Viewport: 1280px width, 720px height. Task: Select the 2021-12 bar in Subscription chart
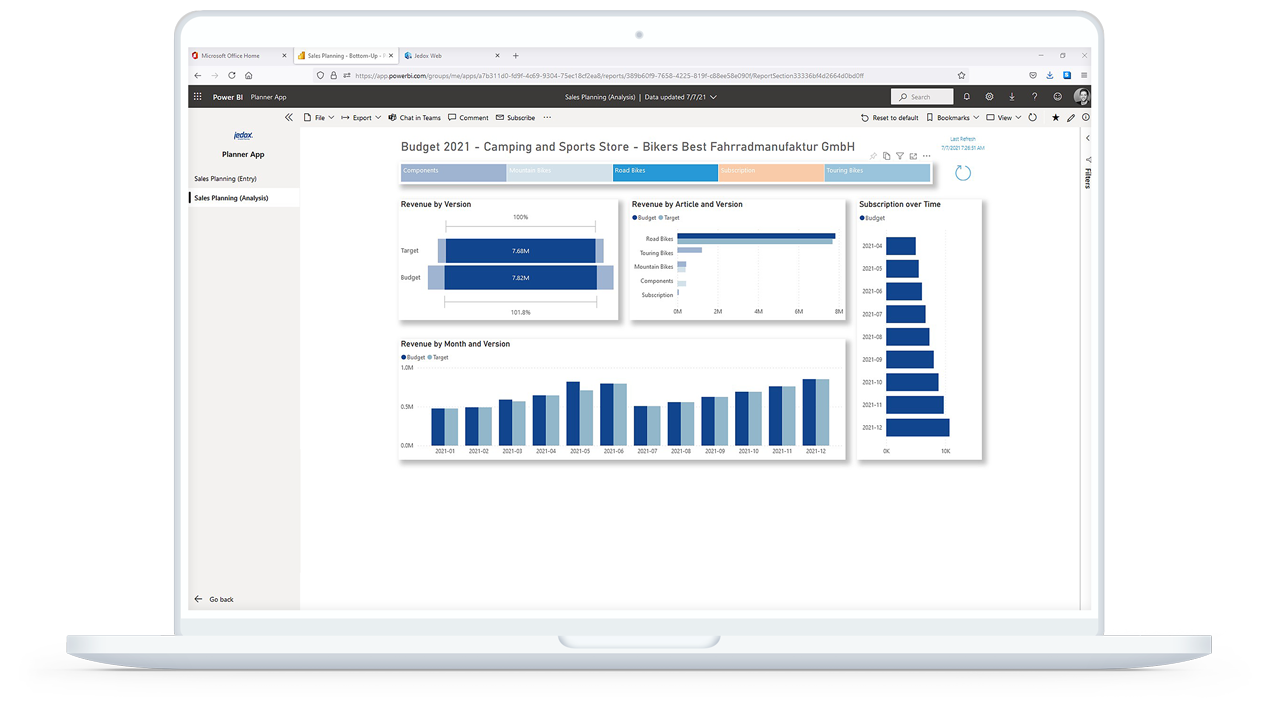click(917, 428)
